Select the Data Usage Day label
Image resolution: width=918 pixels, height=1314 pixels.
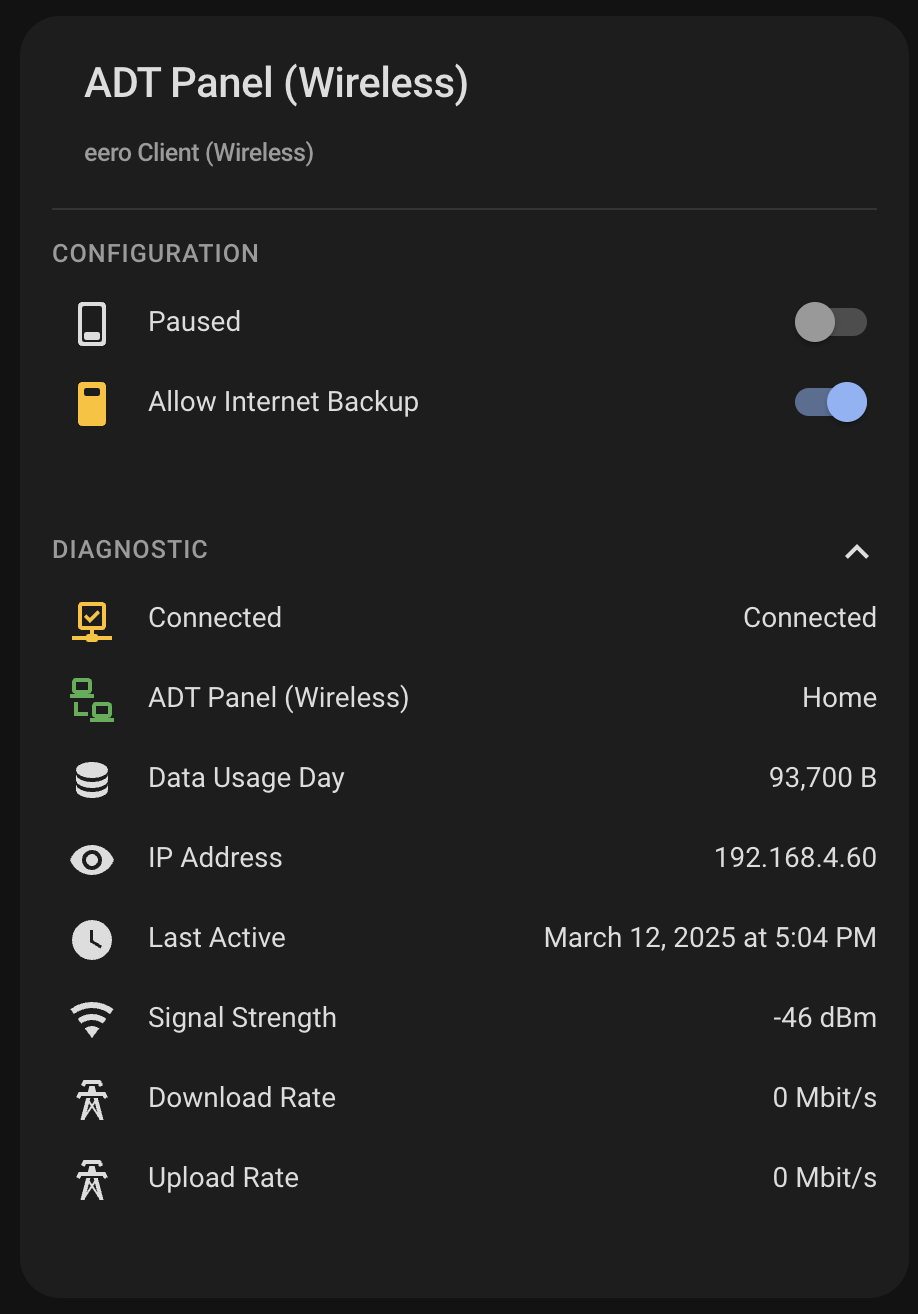pyautogui.click(x=246, y=778)
